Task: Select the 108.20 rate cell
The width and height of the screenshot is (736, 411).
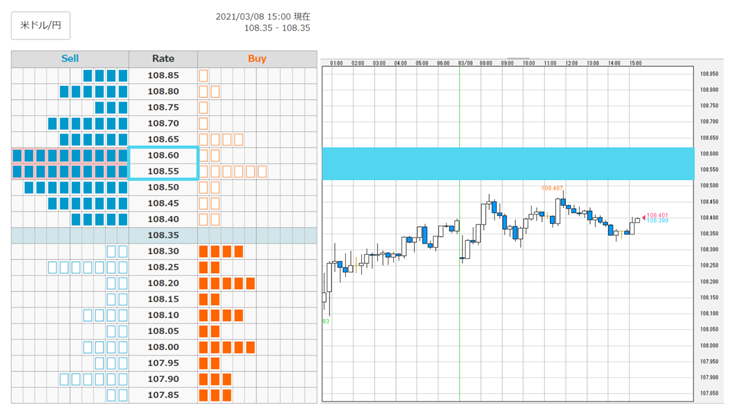Action: pyautogui.click(x=163, y=283)
